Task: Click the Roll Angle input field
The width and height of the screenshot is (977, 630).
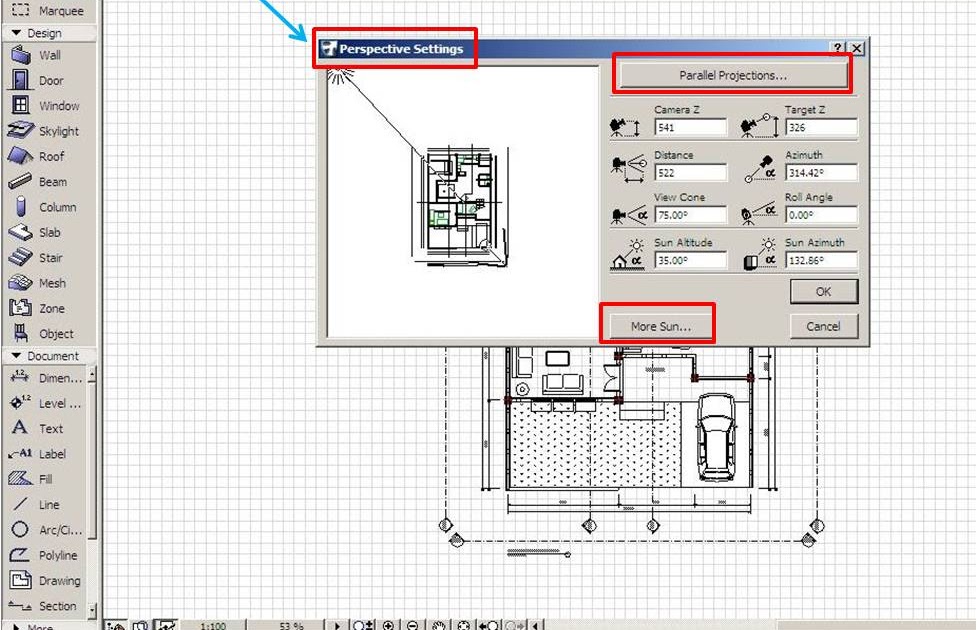Action: [x=821, y=215]
